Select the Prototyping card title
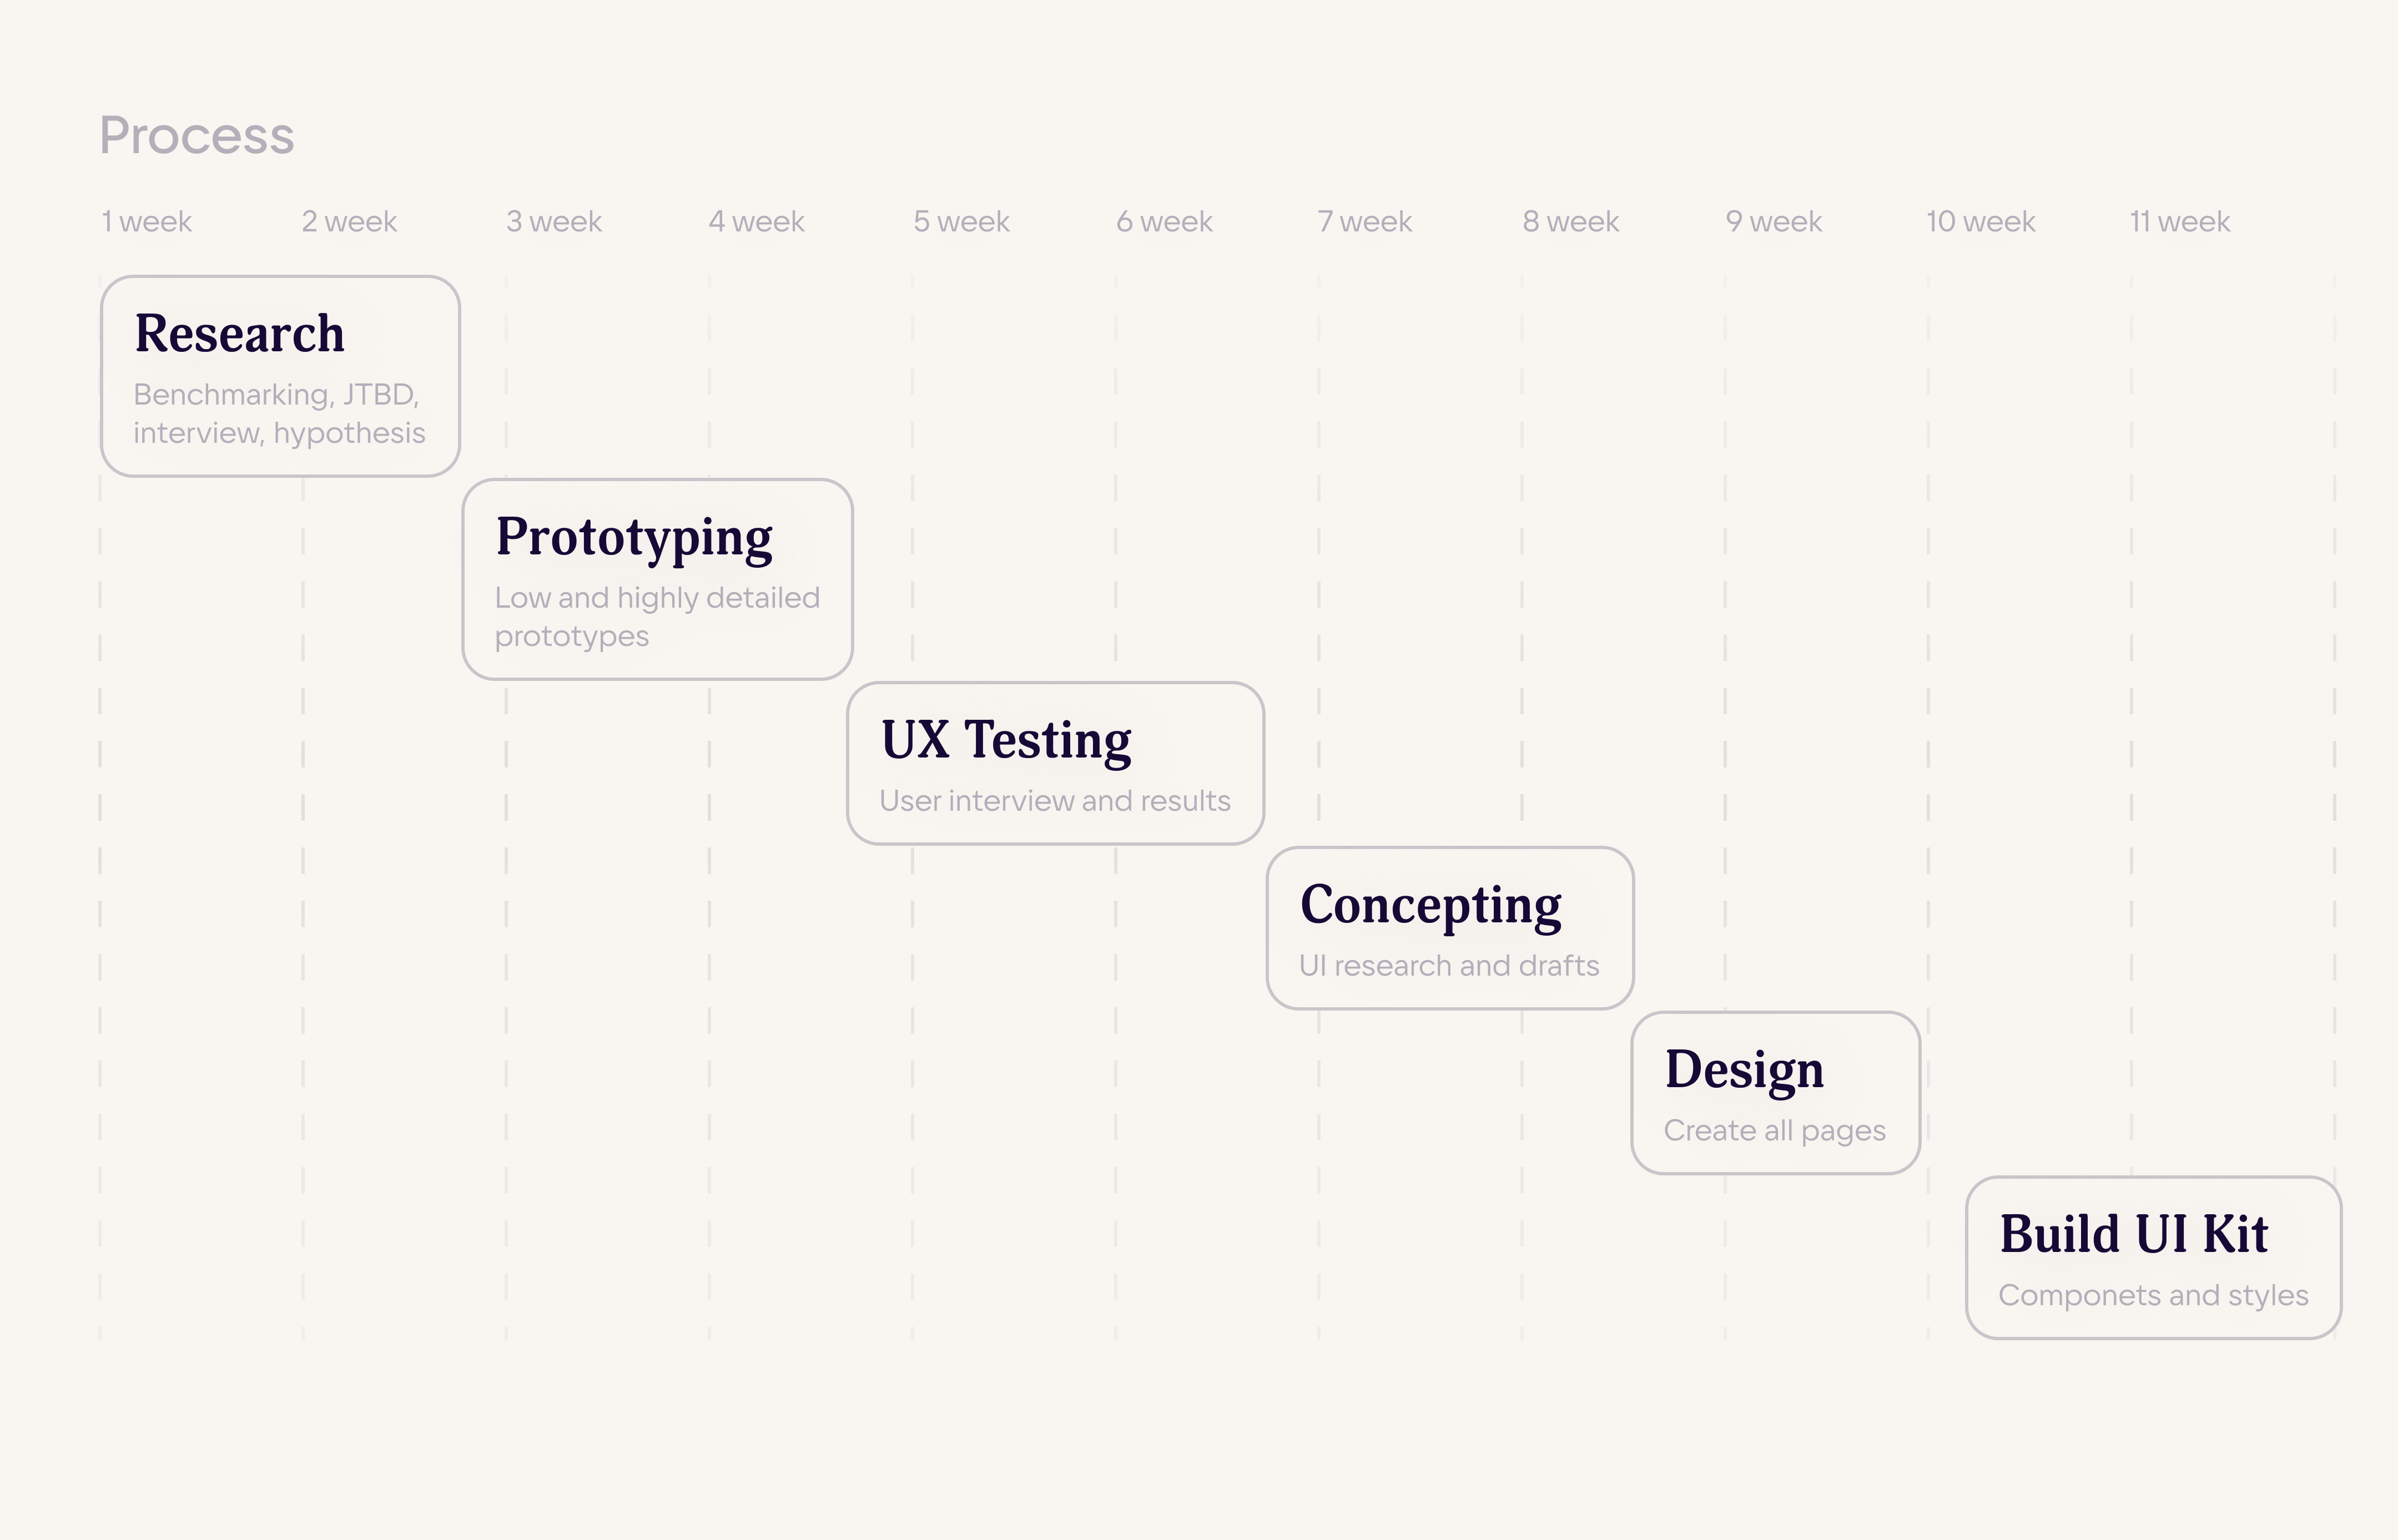The image size is (2398, 1540). (634, 537)
